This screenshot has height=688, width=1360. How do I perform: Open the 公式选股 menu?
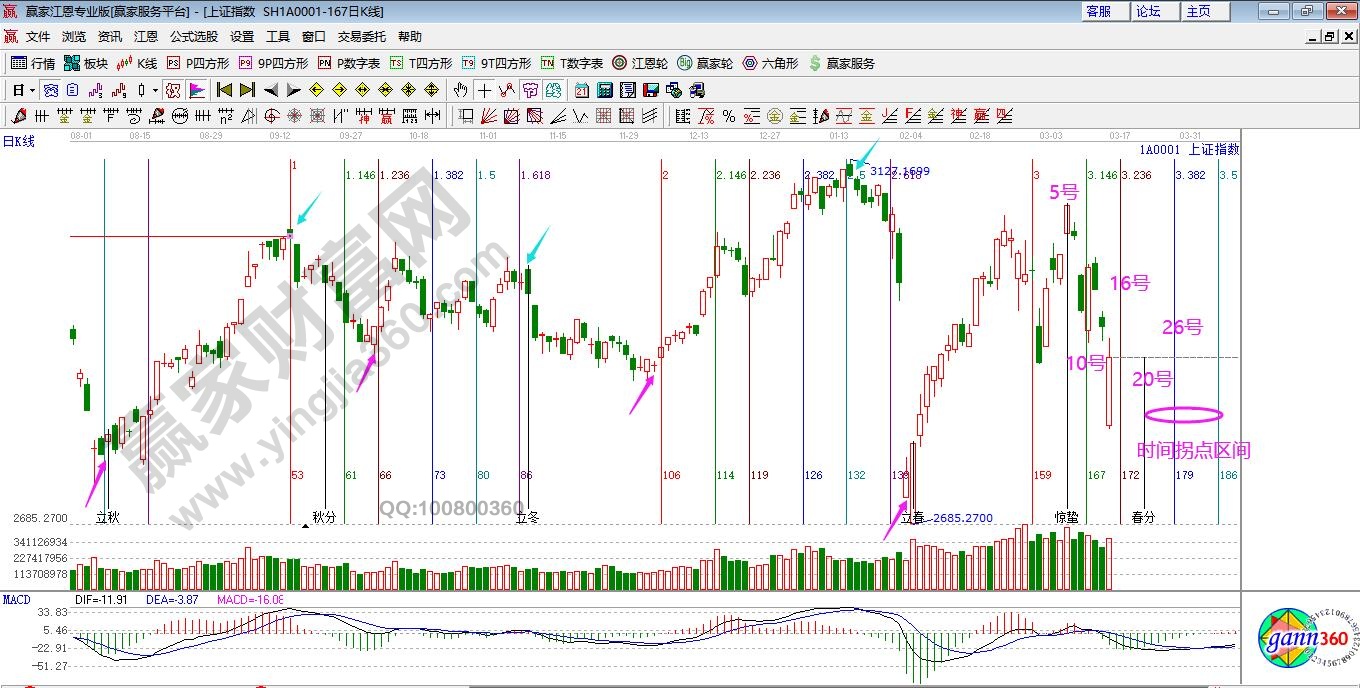(193, 37)
